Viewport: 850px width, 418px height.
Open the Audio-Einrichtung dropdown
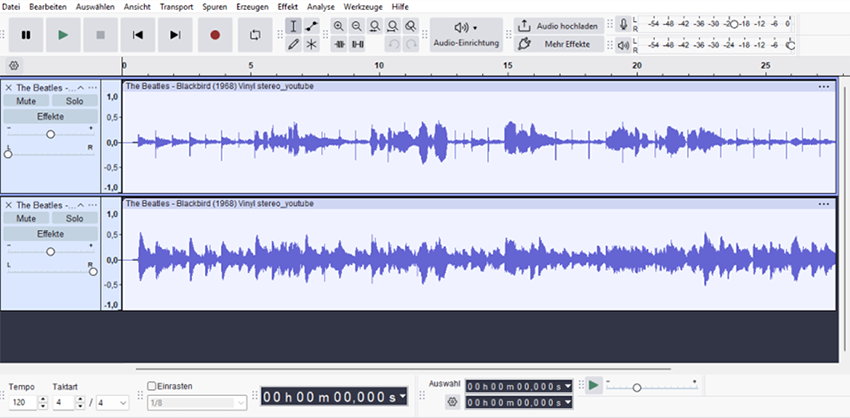(465, 35)
